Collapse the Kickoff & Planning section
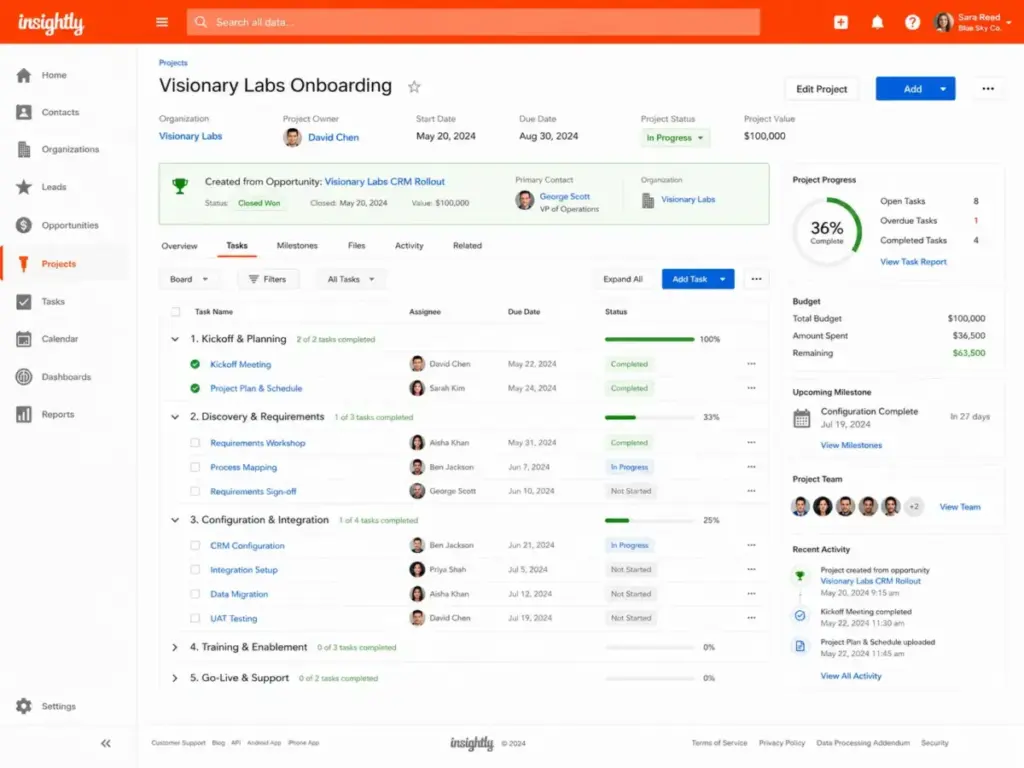 click(x=174, y=339)
